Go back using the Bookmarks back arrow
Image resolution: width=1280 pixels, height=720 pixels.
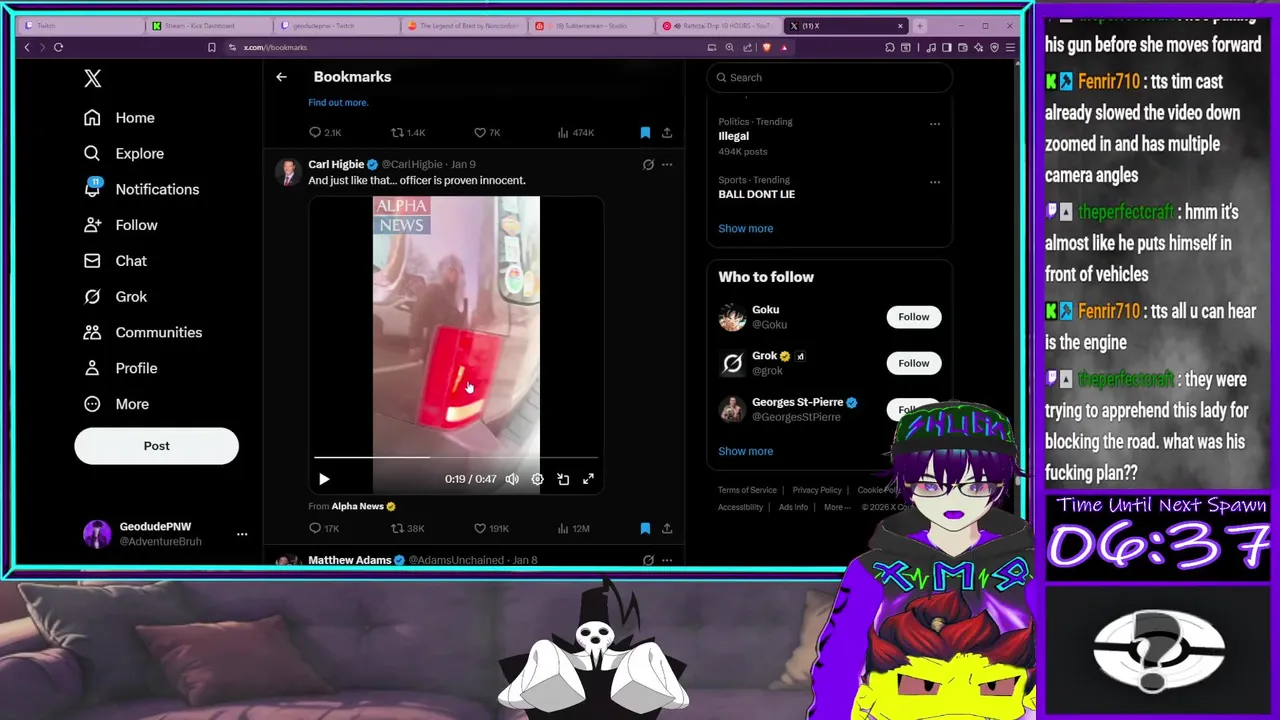(281, 77)
